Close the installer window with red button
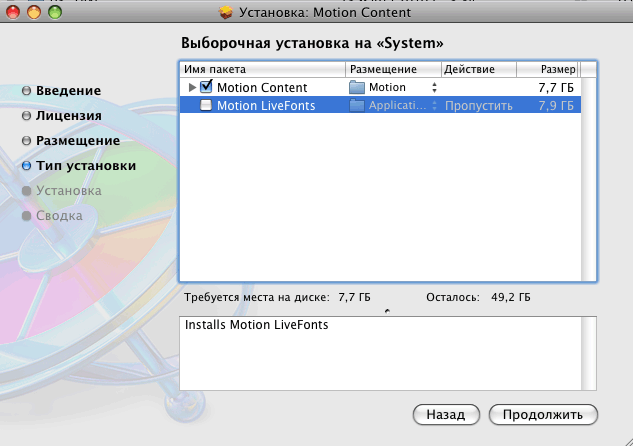 click(13, 12)
